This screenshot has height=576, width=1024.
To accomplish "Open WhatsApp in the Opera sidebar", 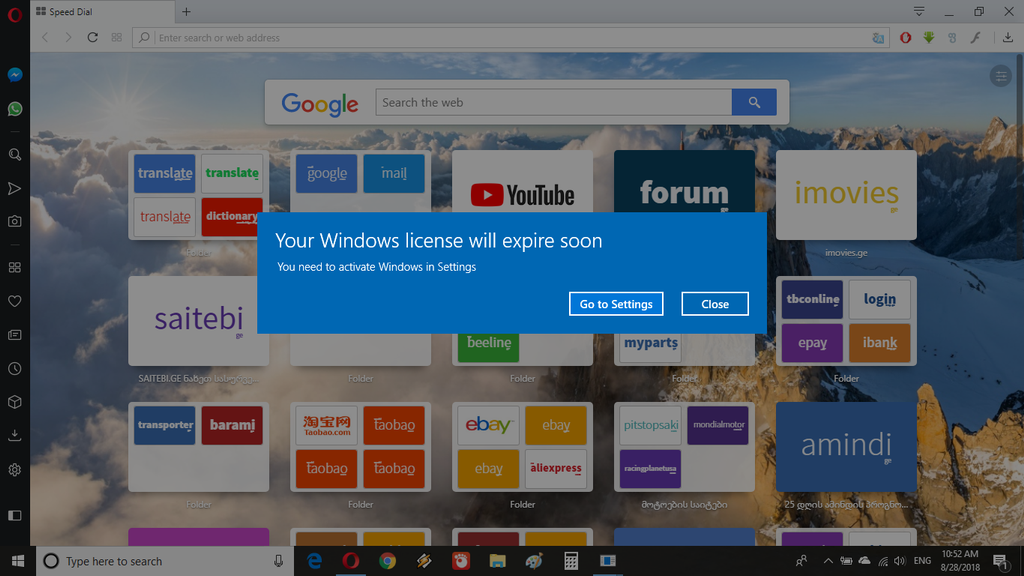I will tap(14, 109).
